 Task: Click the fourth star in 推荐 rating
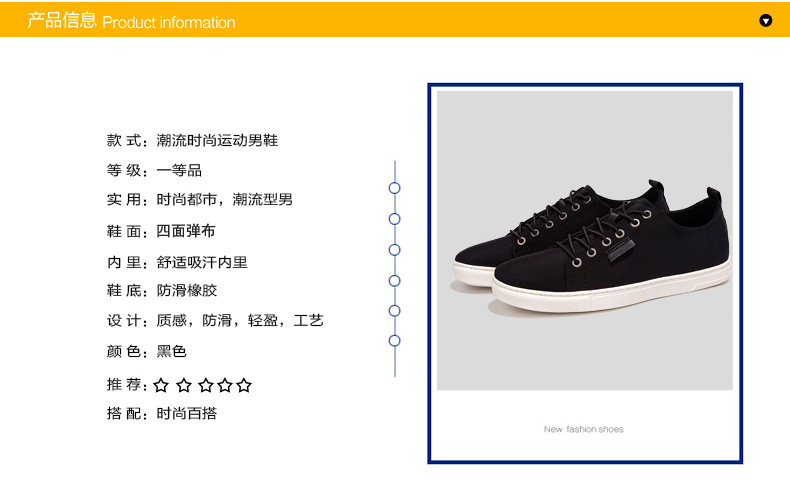(x=225, y=385)
